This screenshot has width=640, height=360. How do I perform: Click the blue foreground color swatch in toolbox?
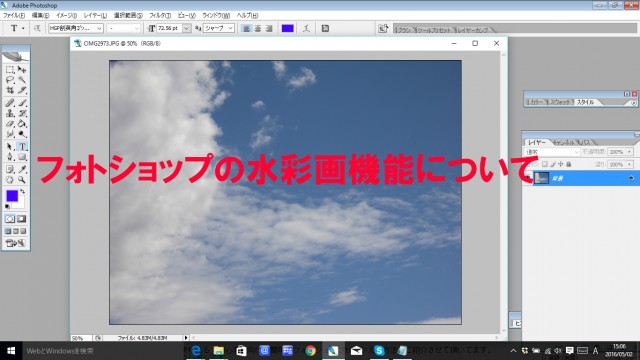tap(12, 196)
